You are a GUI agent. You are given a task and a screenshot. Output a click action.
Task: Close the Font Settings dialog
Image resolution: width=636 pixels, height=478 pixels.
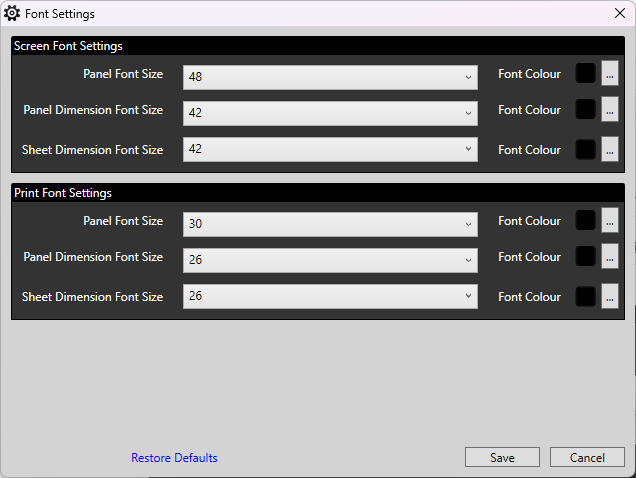[619, 13]
